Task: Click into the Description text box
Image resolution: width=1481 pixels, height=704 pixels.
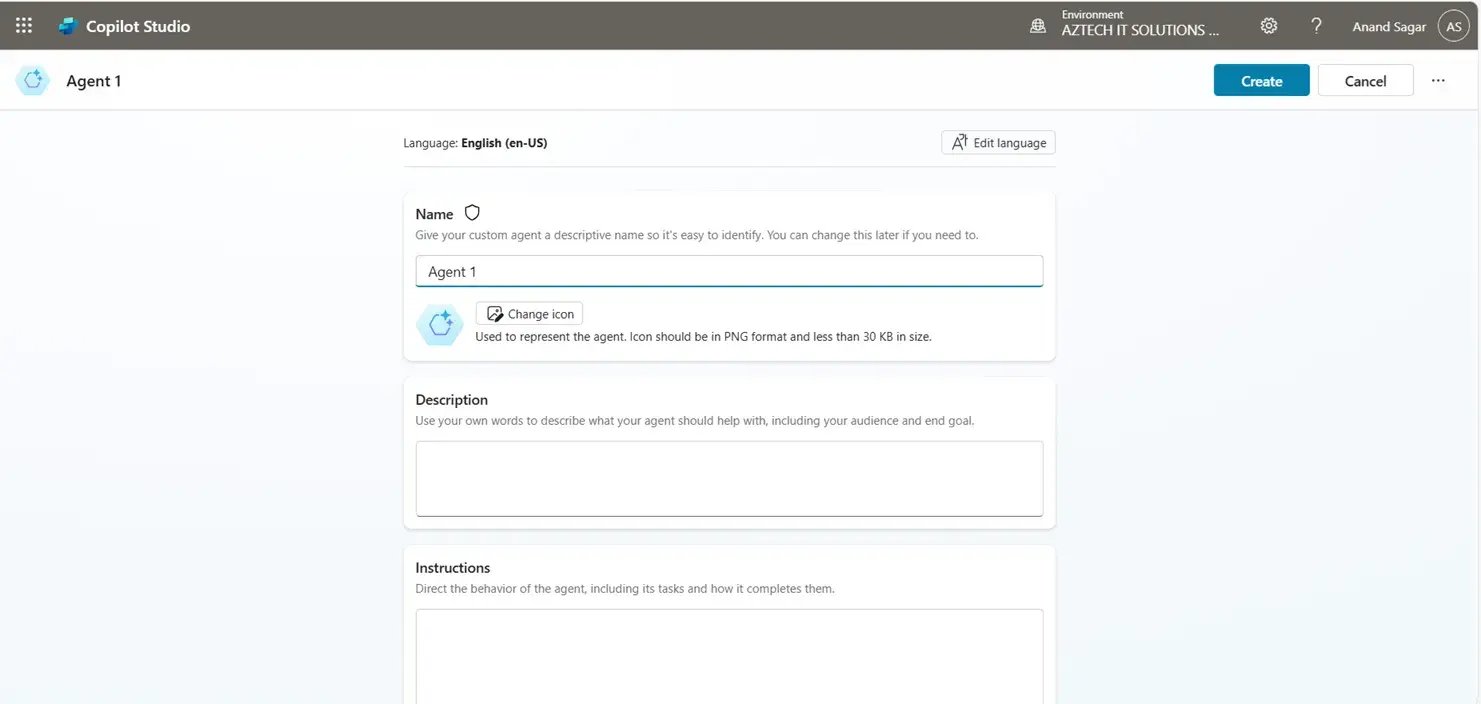Action: pos(729,478)
